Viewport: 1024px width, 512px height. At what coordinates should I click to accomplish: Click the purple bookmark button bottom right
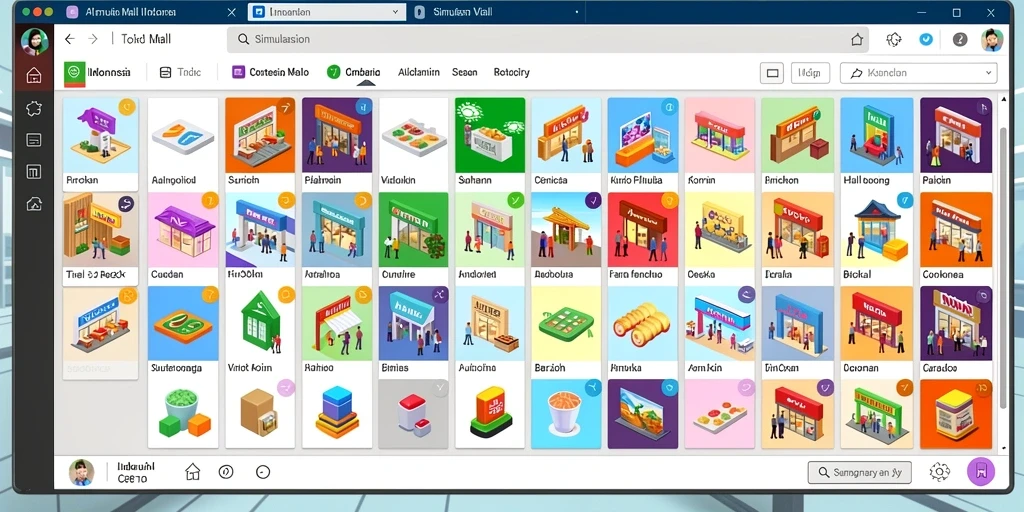pos(980,472)
